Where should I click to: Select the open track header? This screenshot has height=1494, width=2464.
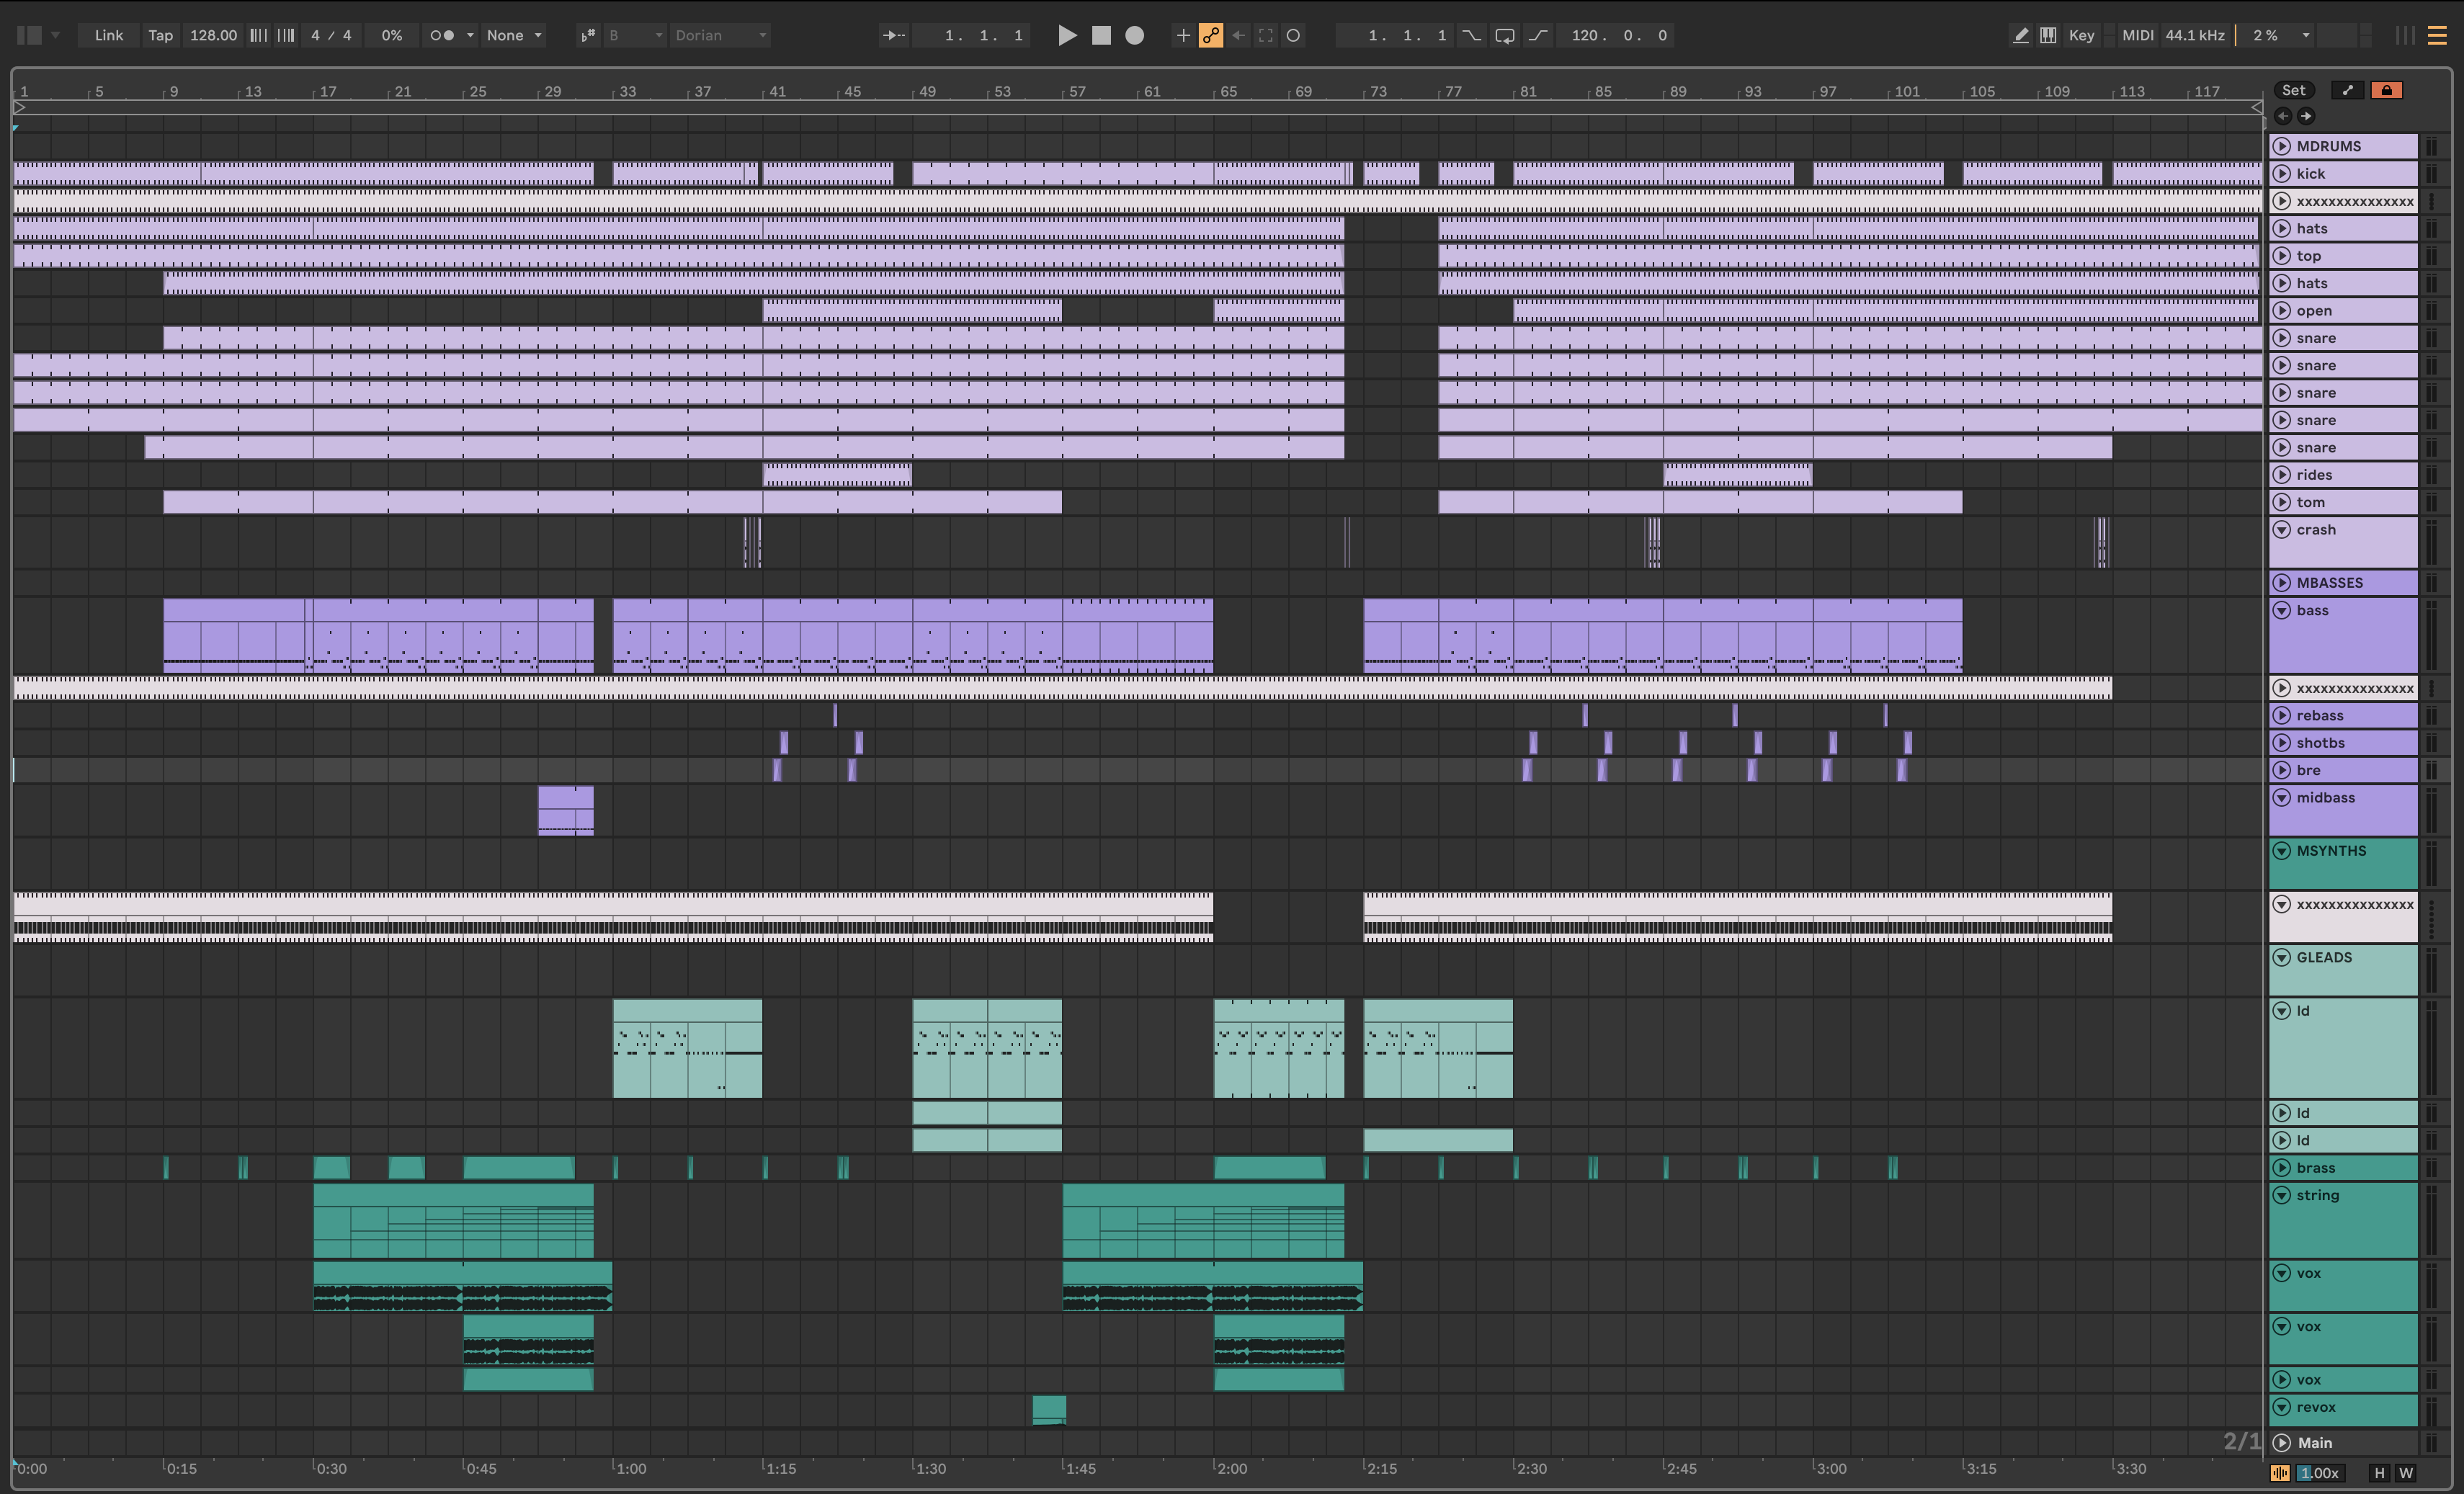2343,310
